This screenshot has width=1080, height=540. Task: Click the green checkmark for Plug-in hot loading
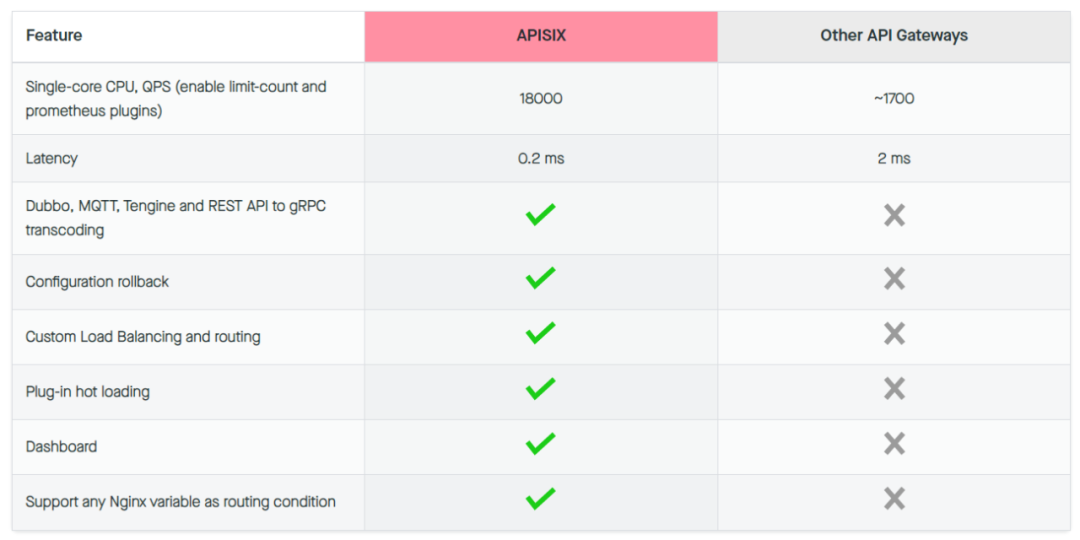click(x=541, y=388)
